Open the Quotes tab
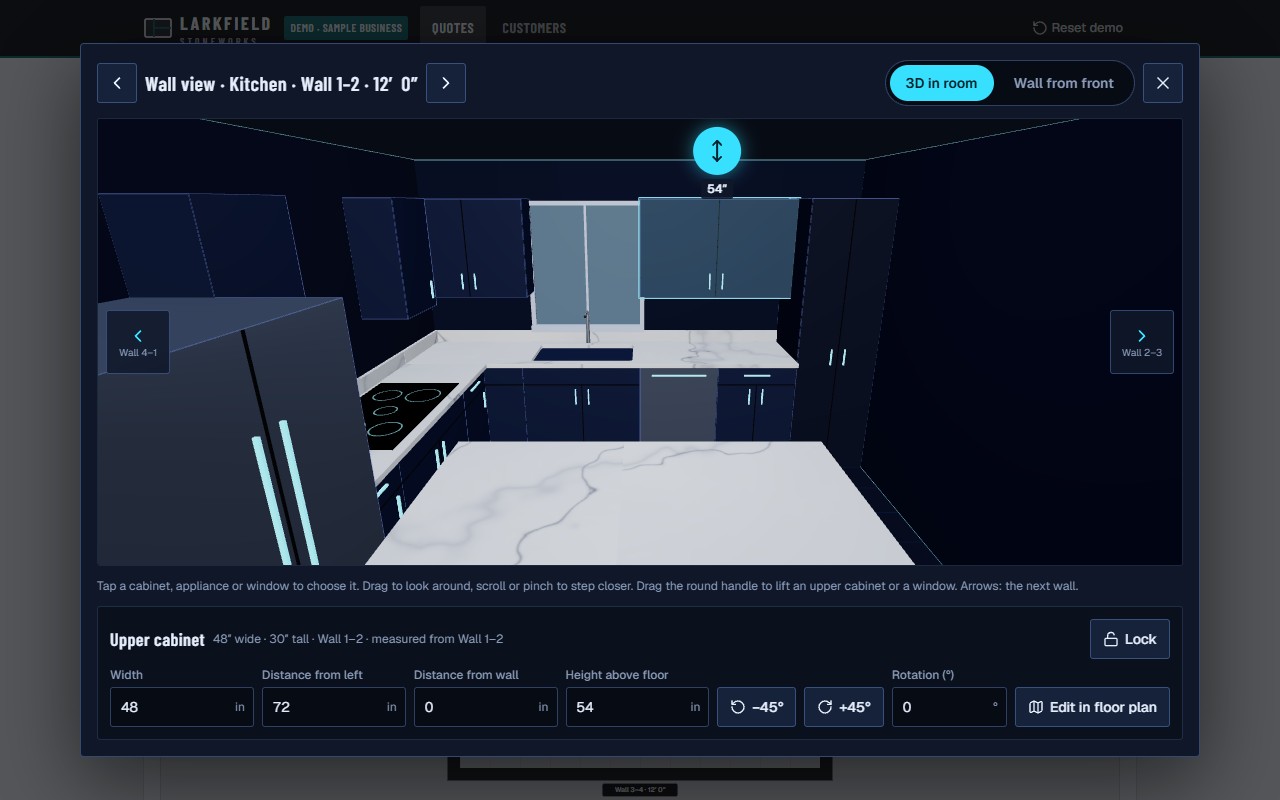 pyautogui.click(x=453, y=28)
